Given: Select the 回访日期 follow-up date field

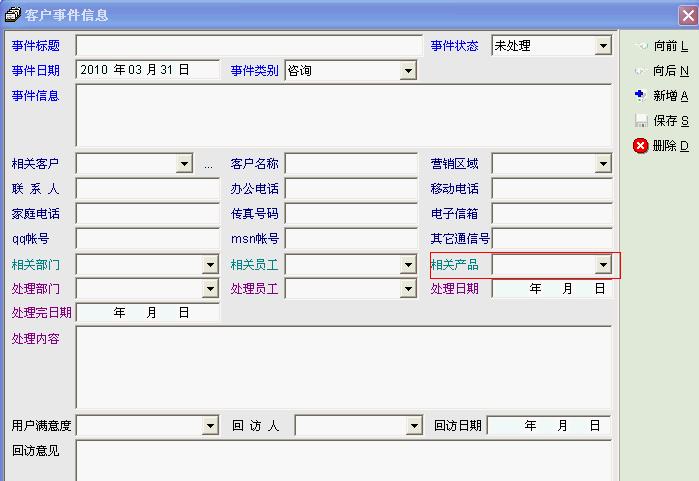Looking at the screenshot, I should pyautogui.click(x=548, y=426).
